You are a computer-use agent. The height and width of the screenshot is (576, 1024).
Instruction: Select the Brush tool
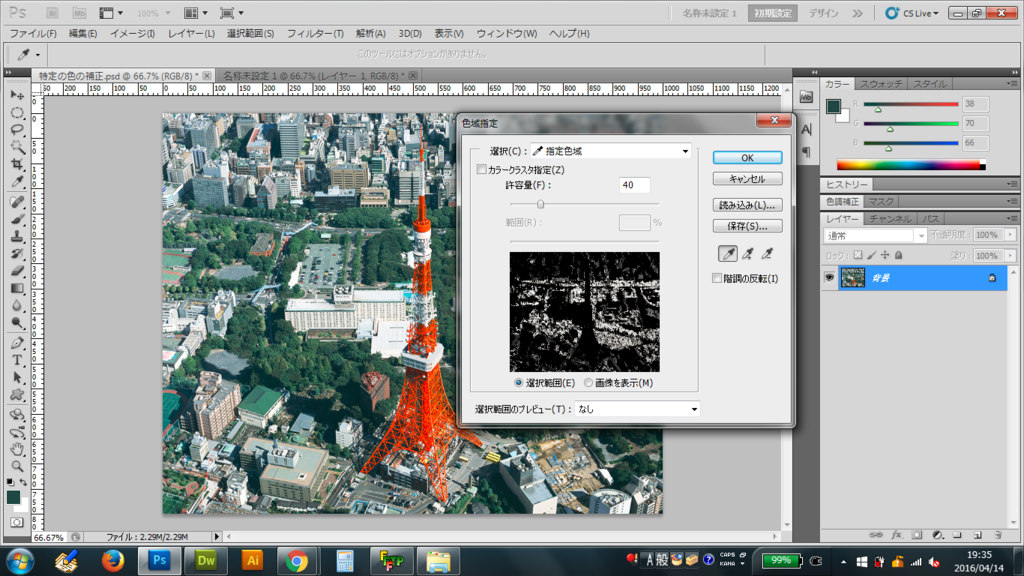17,219
